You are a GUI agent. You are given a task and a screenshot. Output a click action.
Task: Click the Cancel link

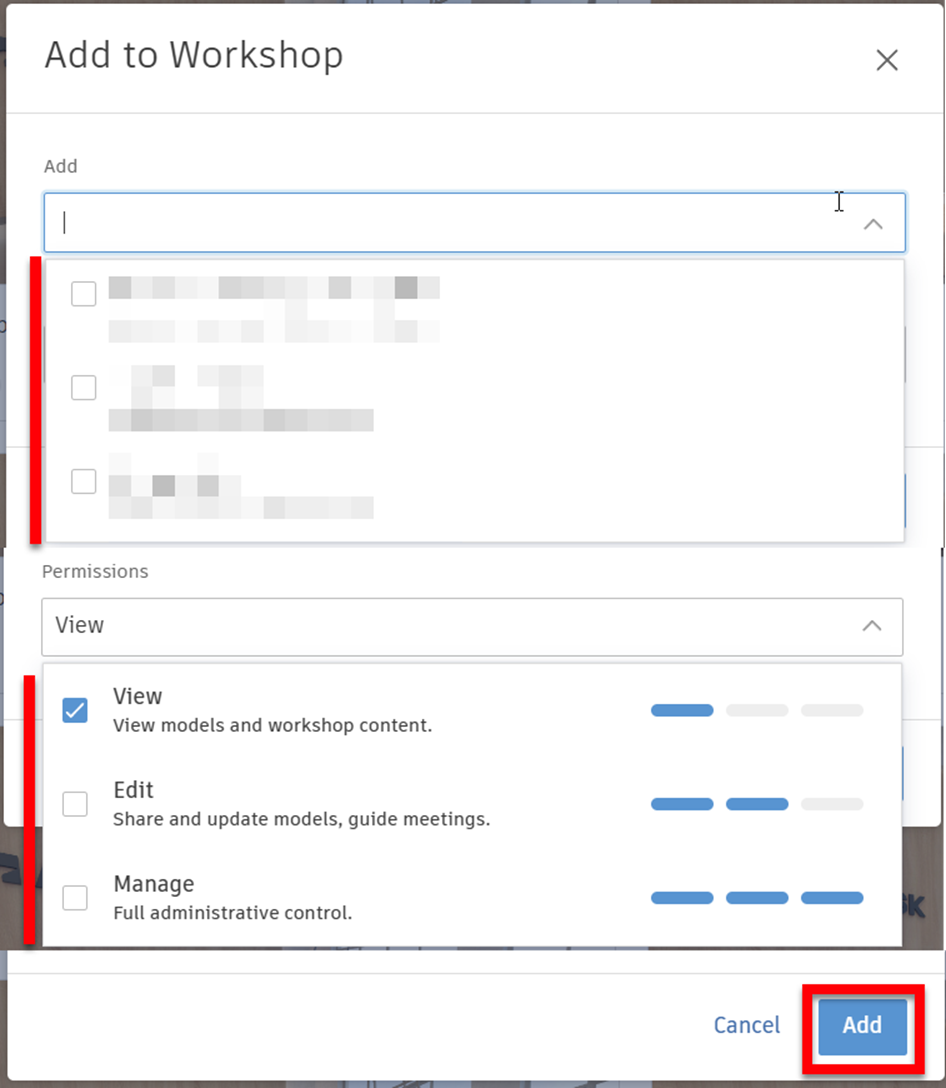coord(746,1025)
